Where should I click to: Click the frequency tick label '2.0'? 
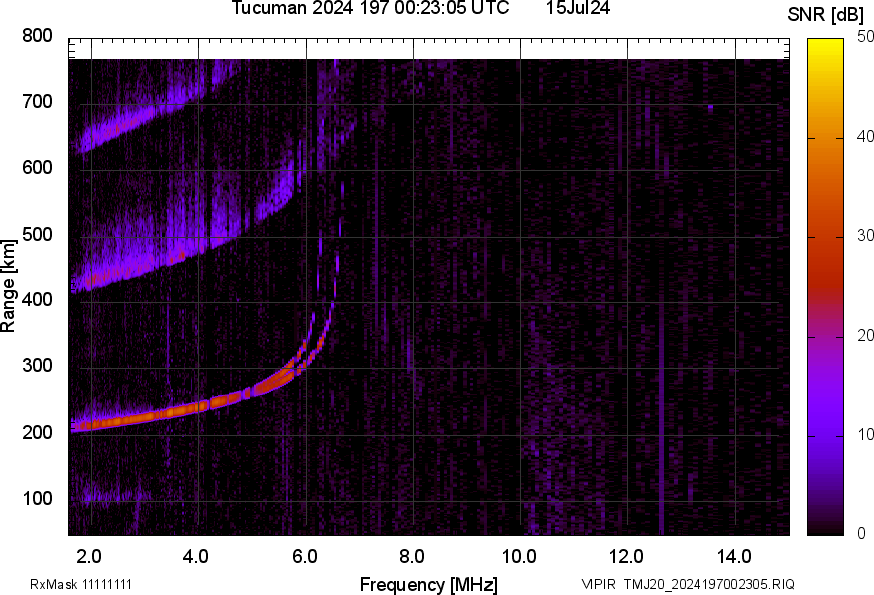click(89, 557)
